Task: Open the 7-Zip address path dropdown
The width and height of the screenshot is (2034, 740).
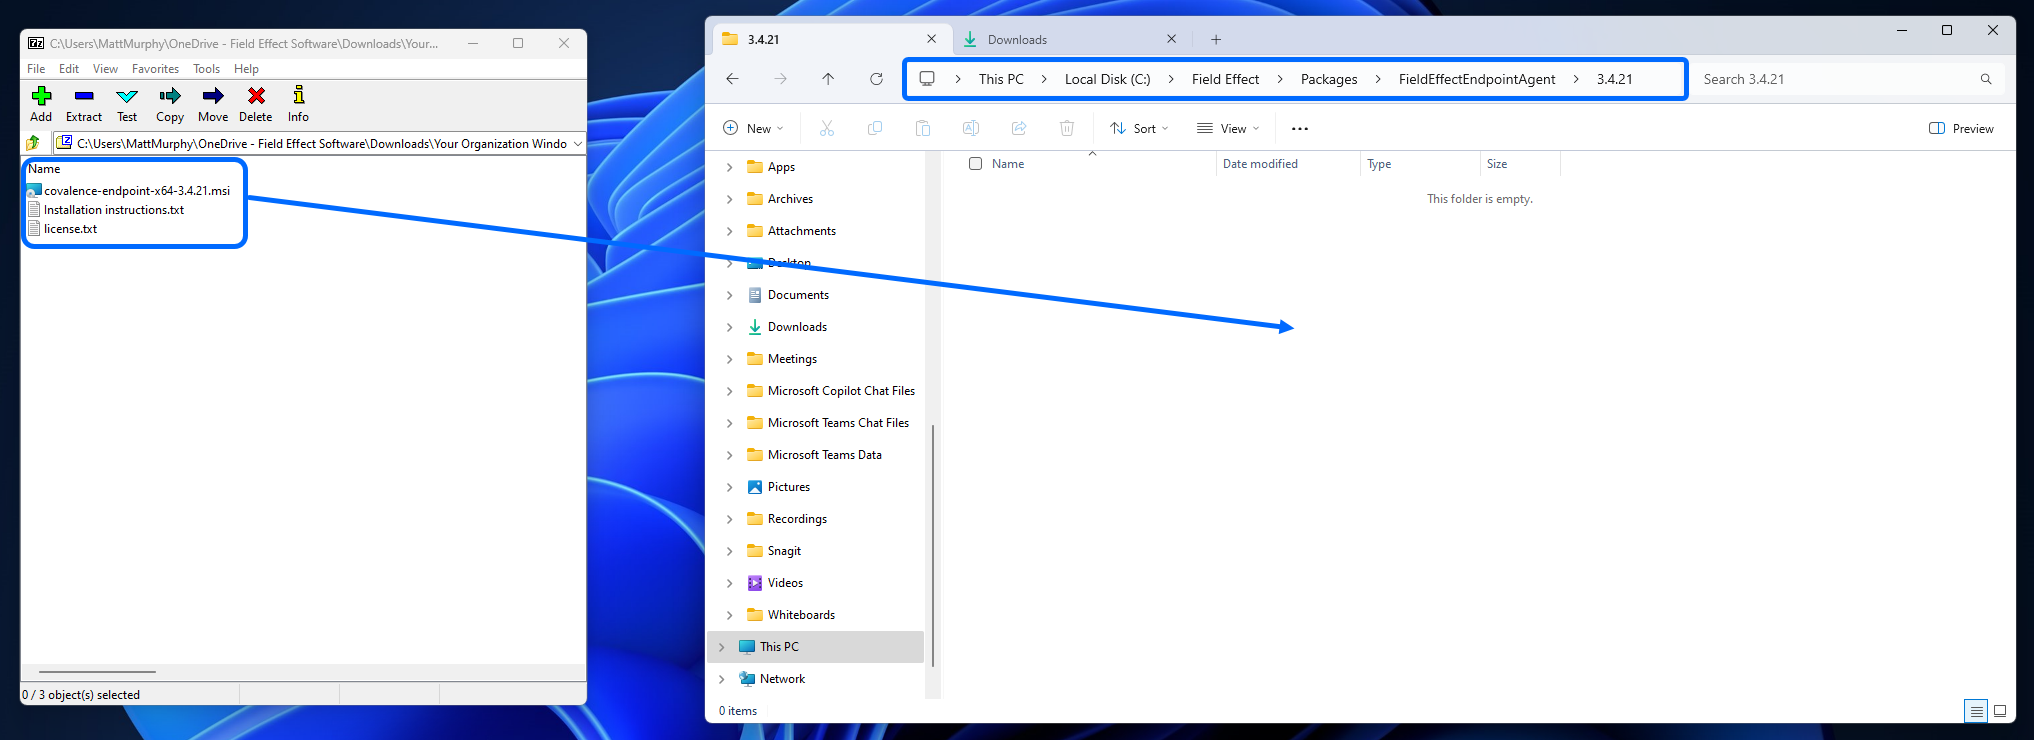Action: tap(577, 143)
